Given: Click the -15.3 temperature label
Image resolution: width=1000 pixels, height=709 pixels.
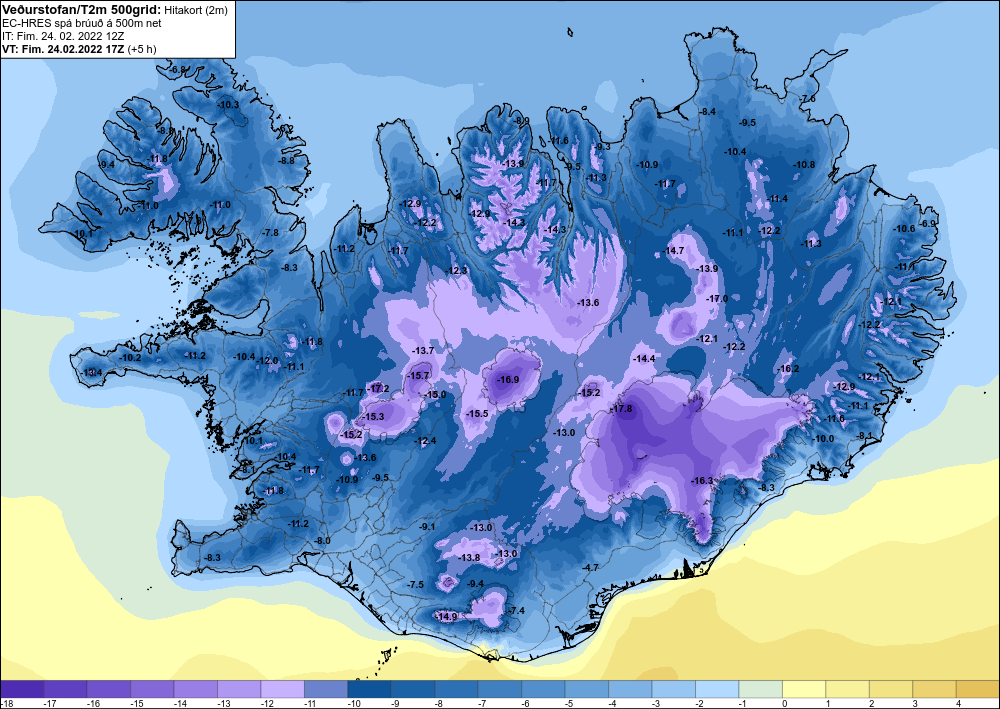Looking at the screenshot, I should pos(372,416).
